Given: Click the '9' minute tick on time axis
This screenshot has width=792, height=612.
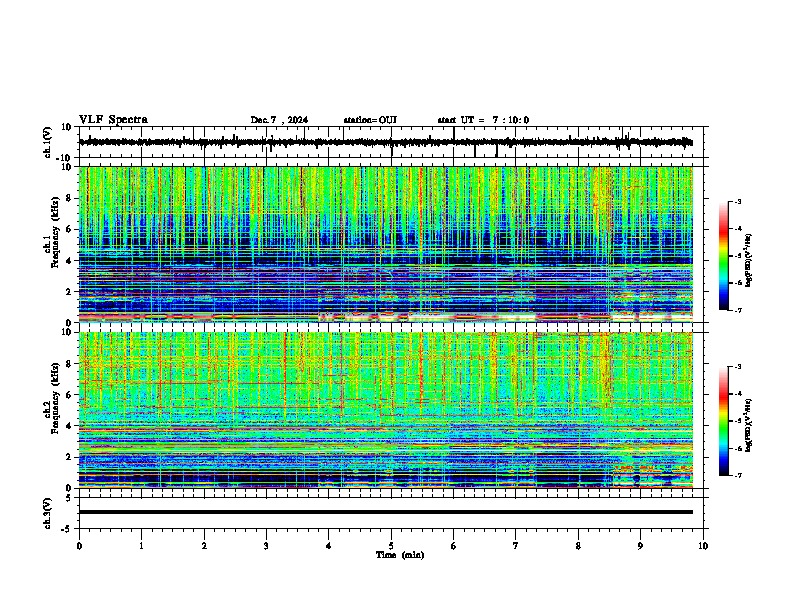Looking at the screenshot, I should (x=640, y=546).
